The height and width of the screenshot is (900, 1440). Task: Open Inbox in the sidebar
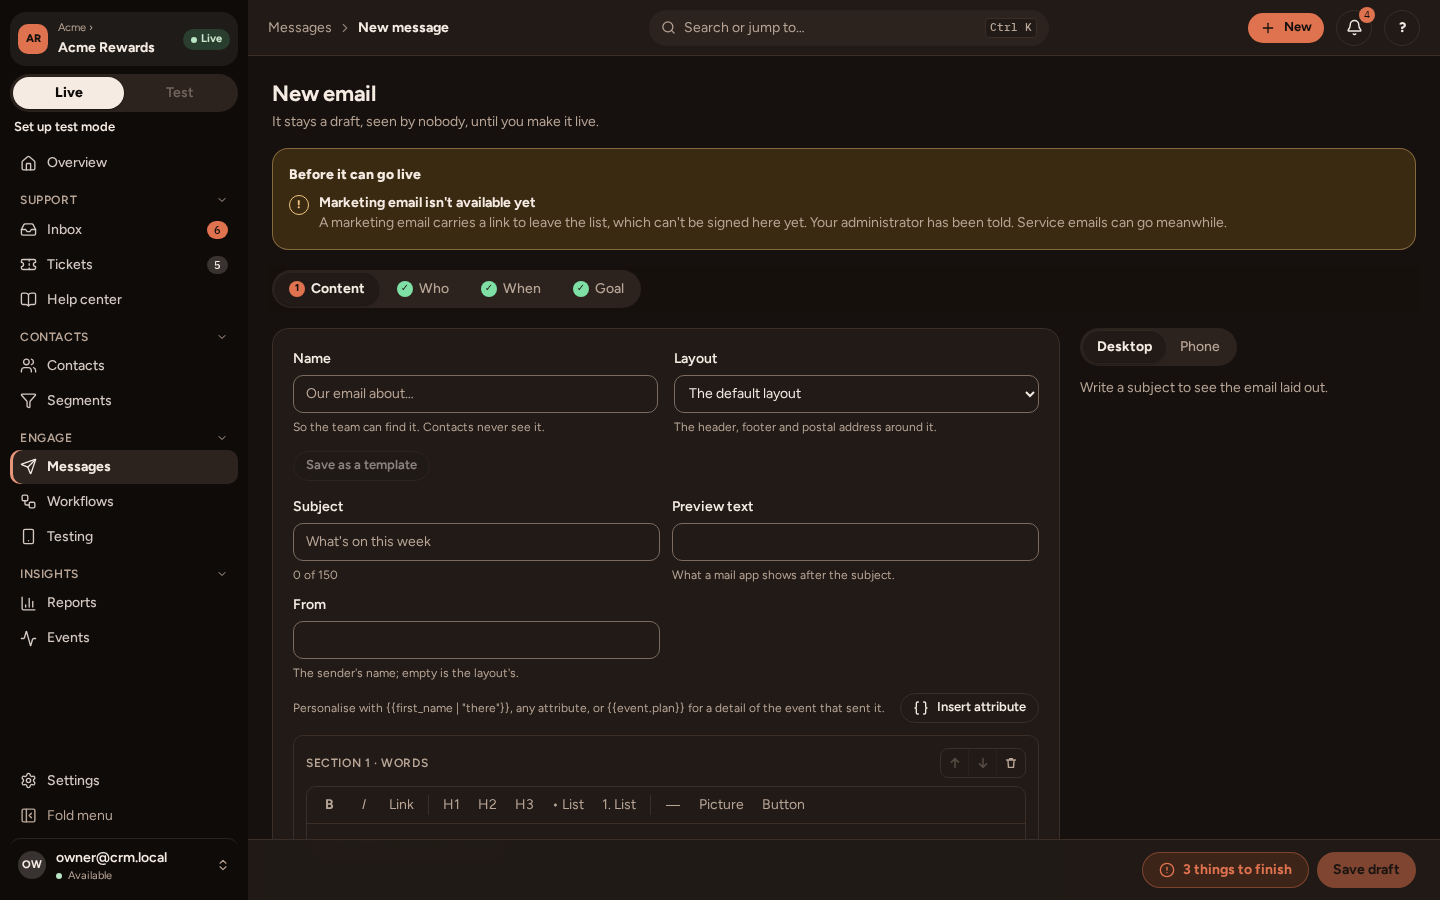124,230
